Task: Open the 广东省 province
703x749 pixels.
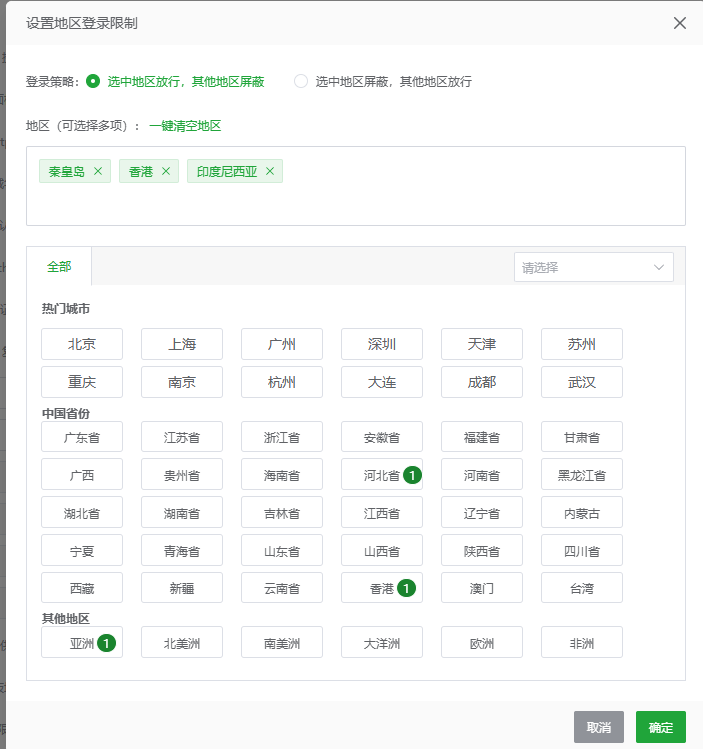Action: [82, 437]
